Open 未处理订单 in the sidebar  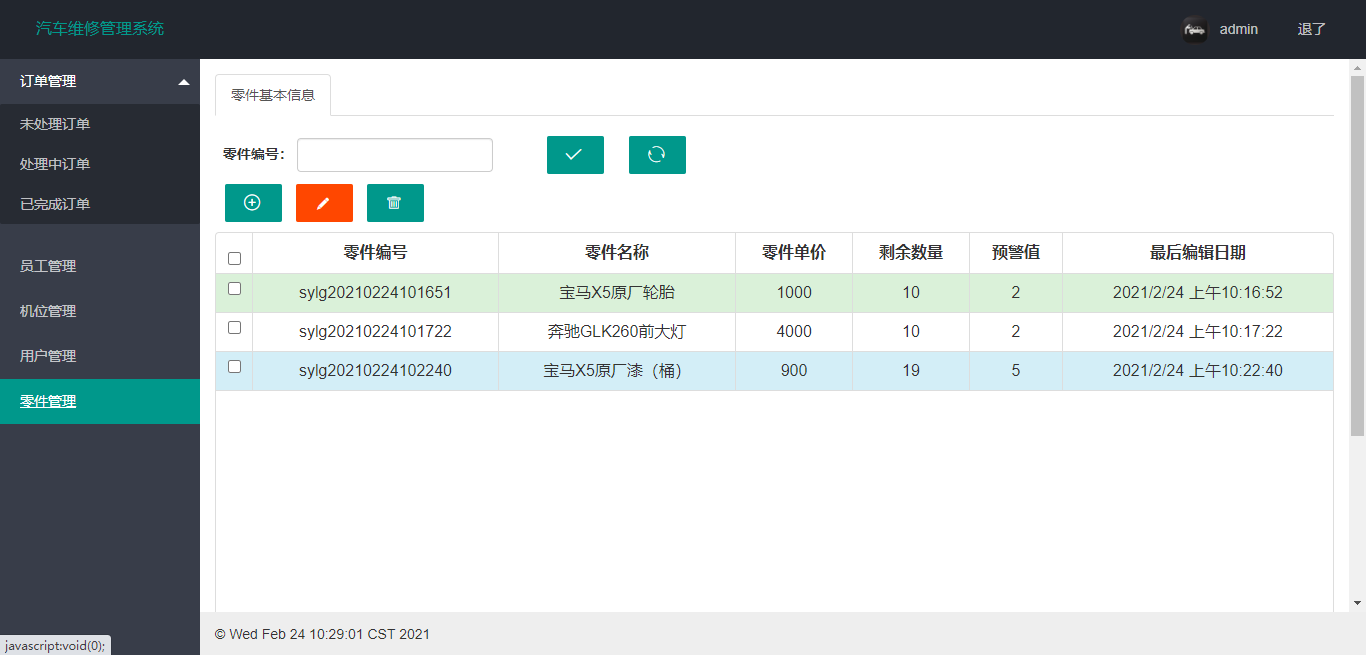click(x=100, y=124)
